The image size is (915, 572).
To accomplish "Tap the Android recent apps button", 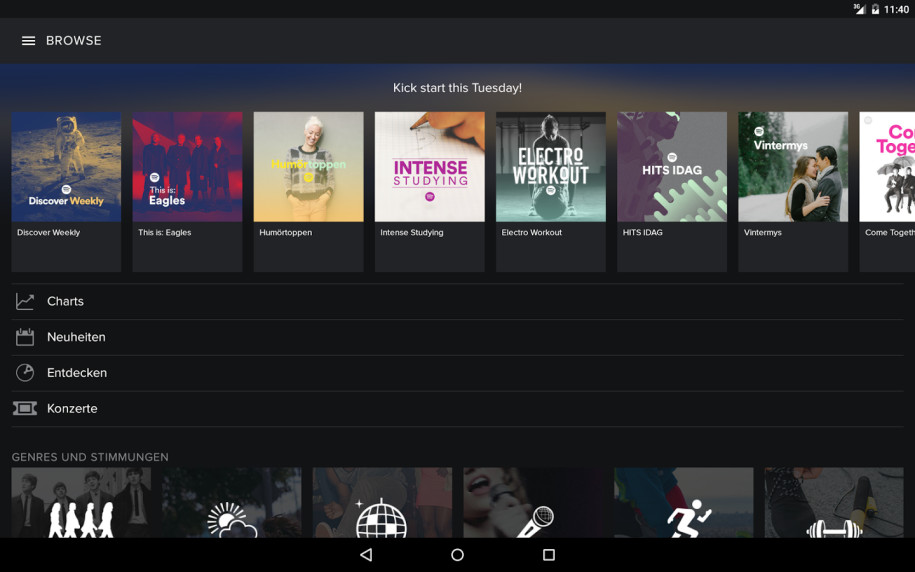I will tap(549, 554).
